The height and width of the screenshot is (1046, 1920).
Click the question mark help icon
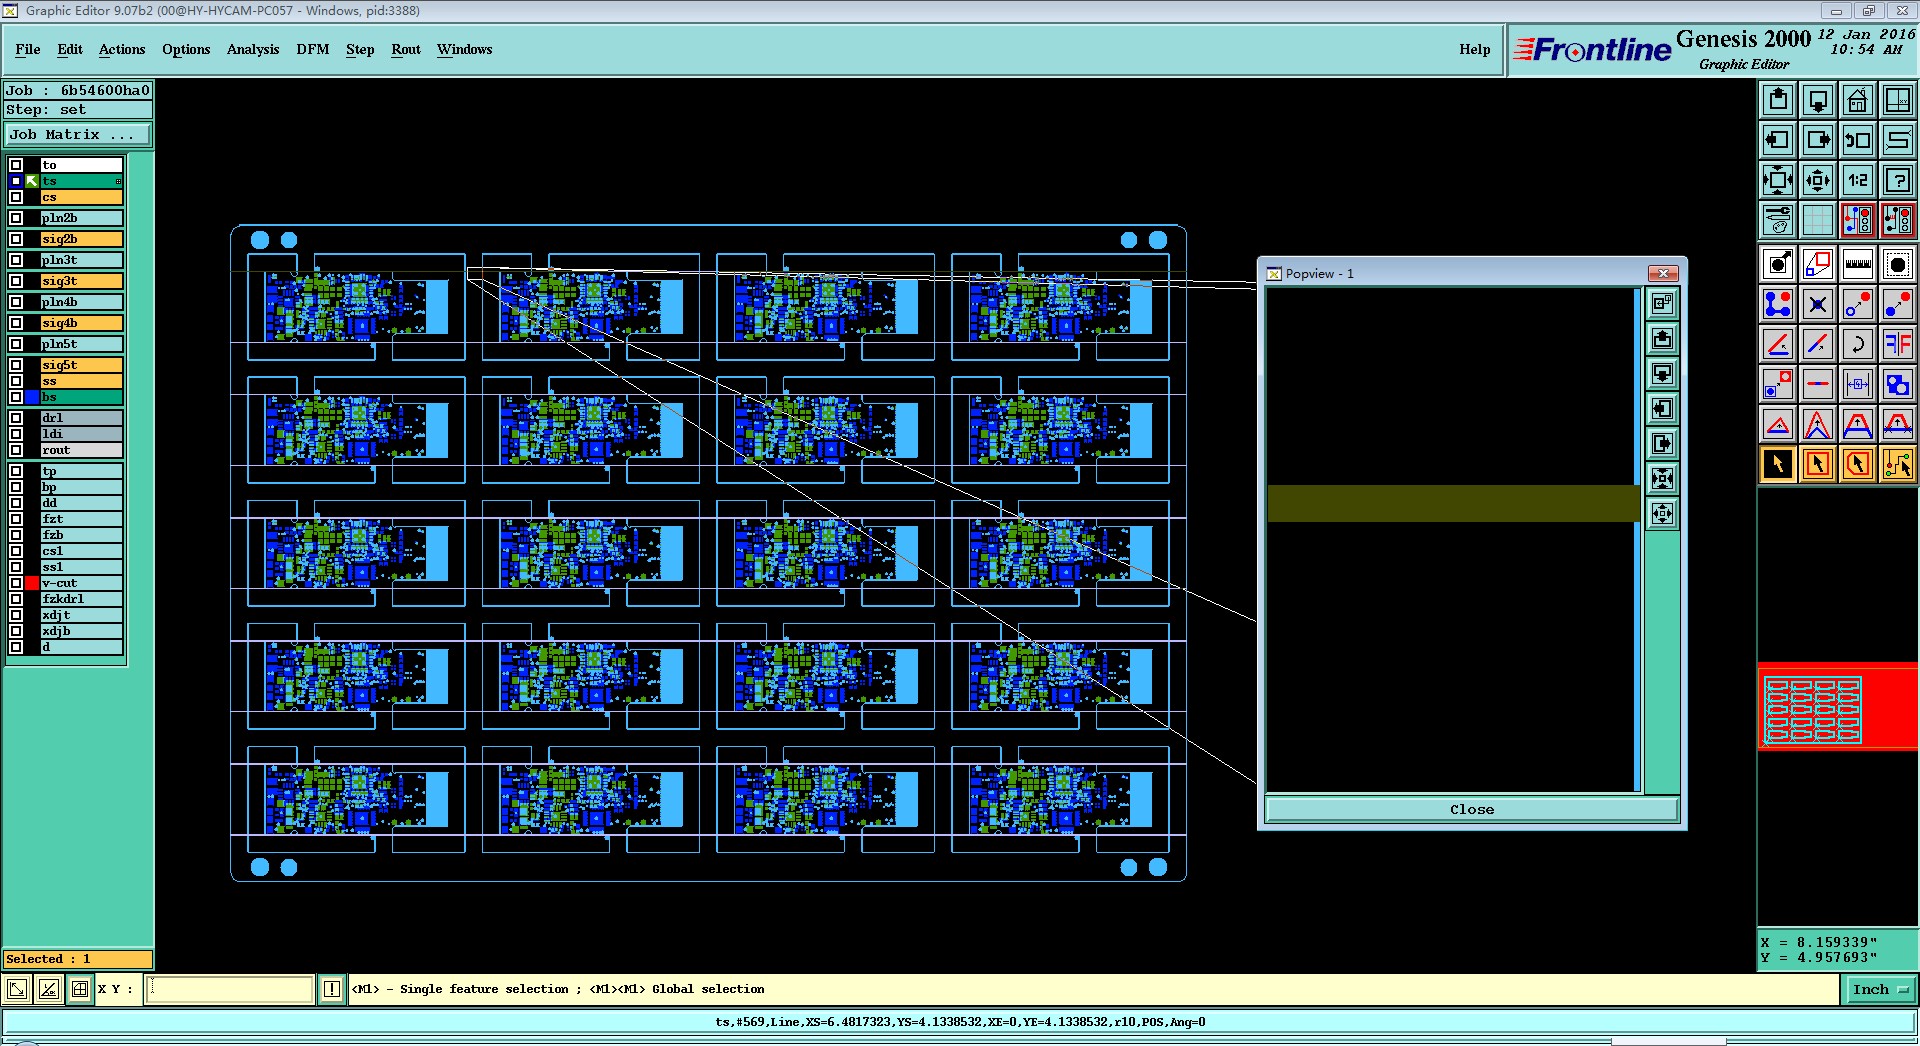coord(1898,180)
